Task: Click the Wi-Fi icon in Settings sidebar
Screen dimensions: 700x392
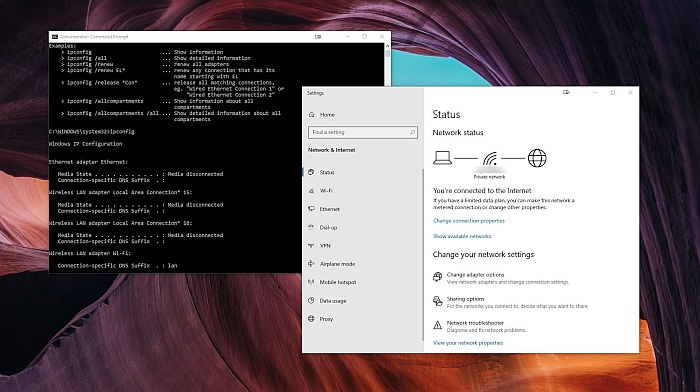Action: [311, 191]
